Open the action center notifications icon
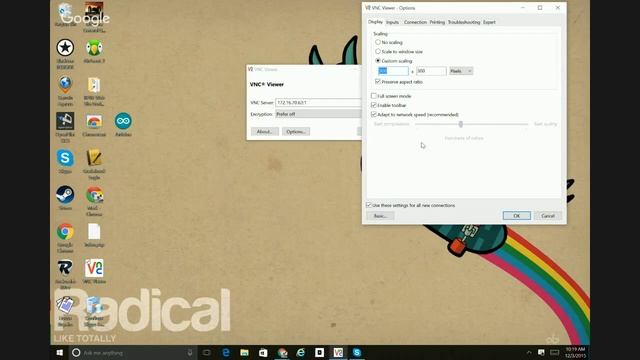 tap(541, 353)
